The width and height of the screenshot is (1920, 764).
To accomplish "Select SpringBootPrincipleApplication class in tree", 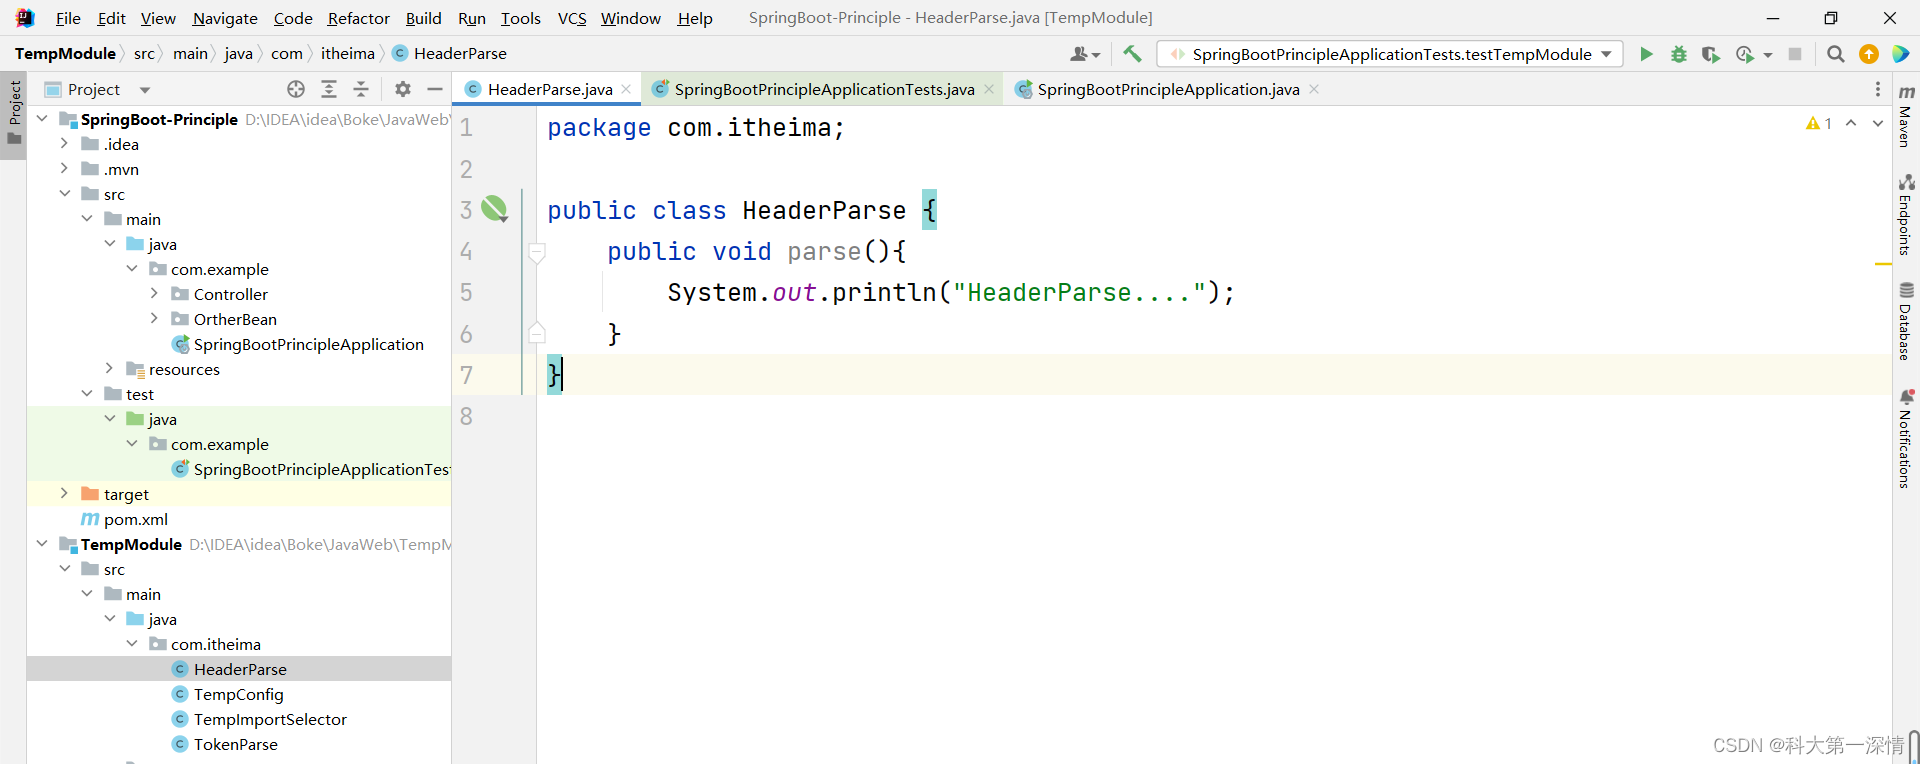I will (x=308, y=344).
